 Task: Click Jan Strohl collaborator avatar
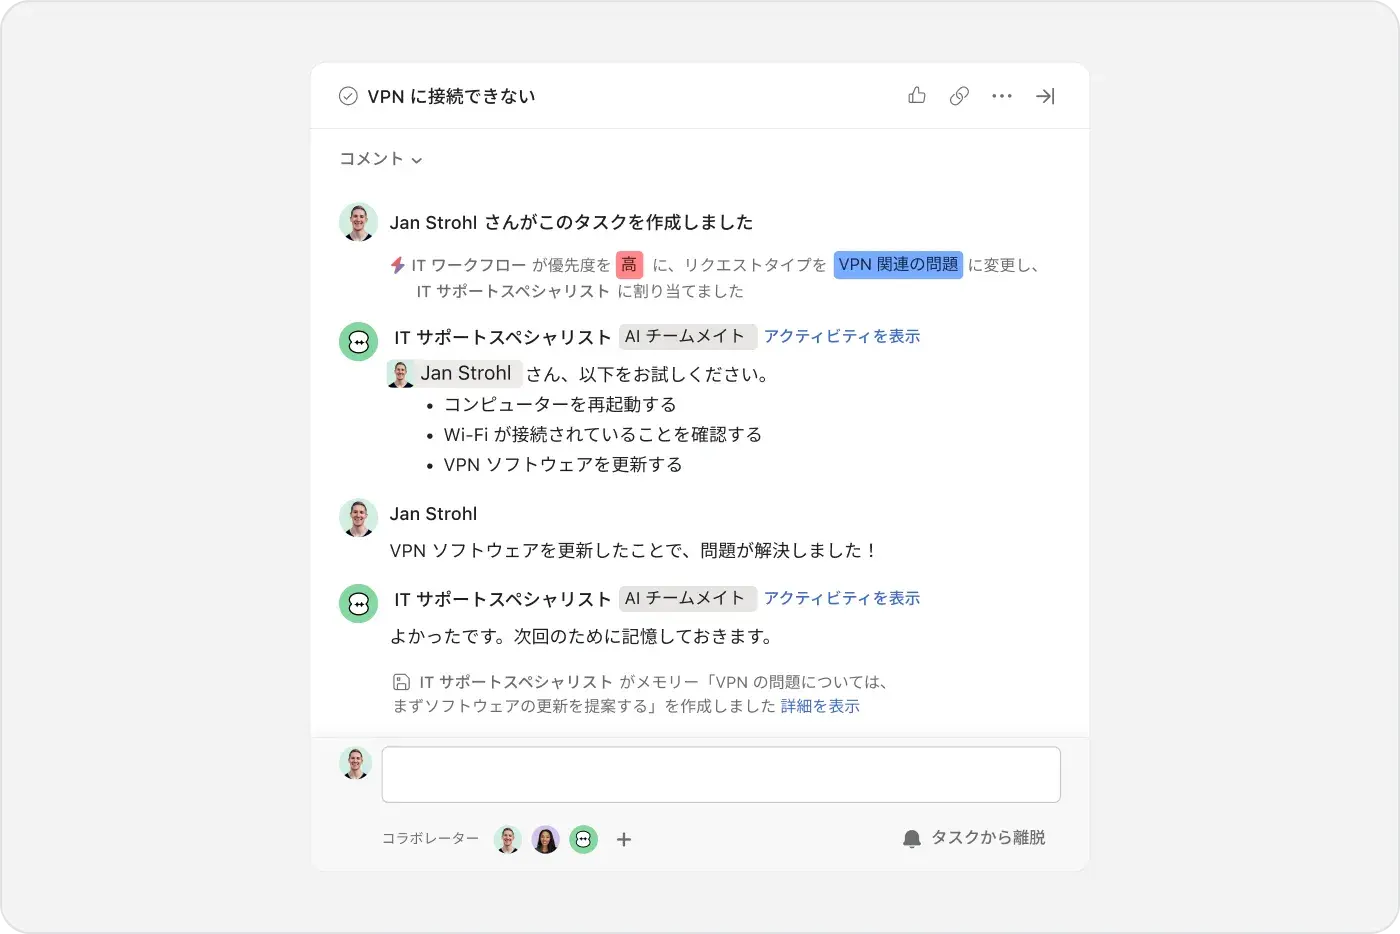[508, 839]
